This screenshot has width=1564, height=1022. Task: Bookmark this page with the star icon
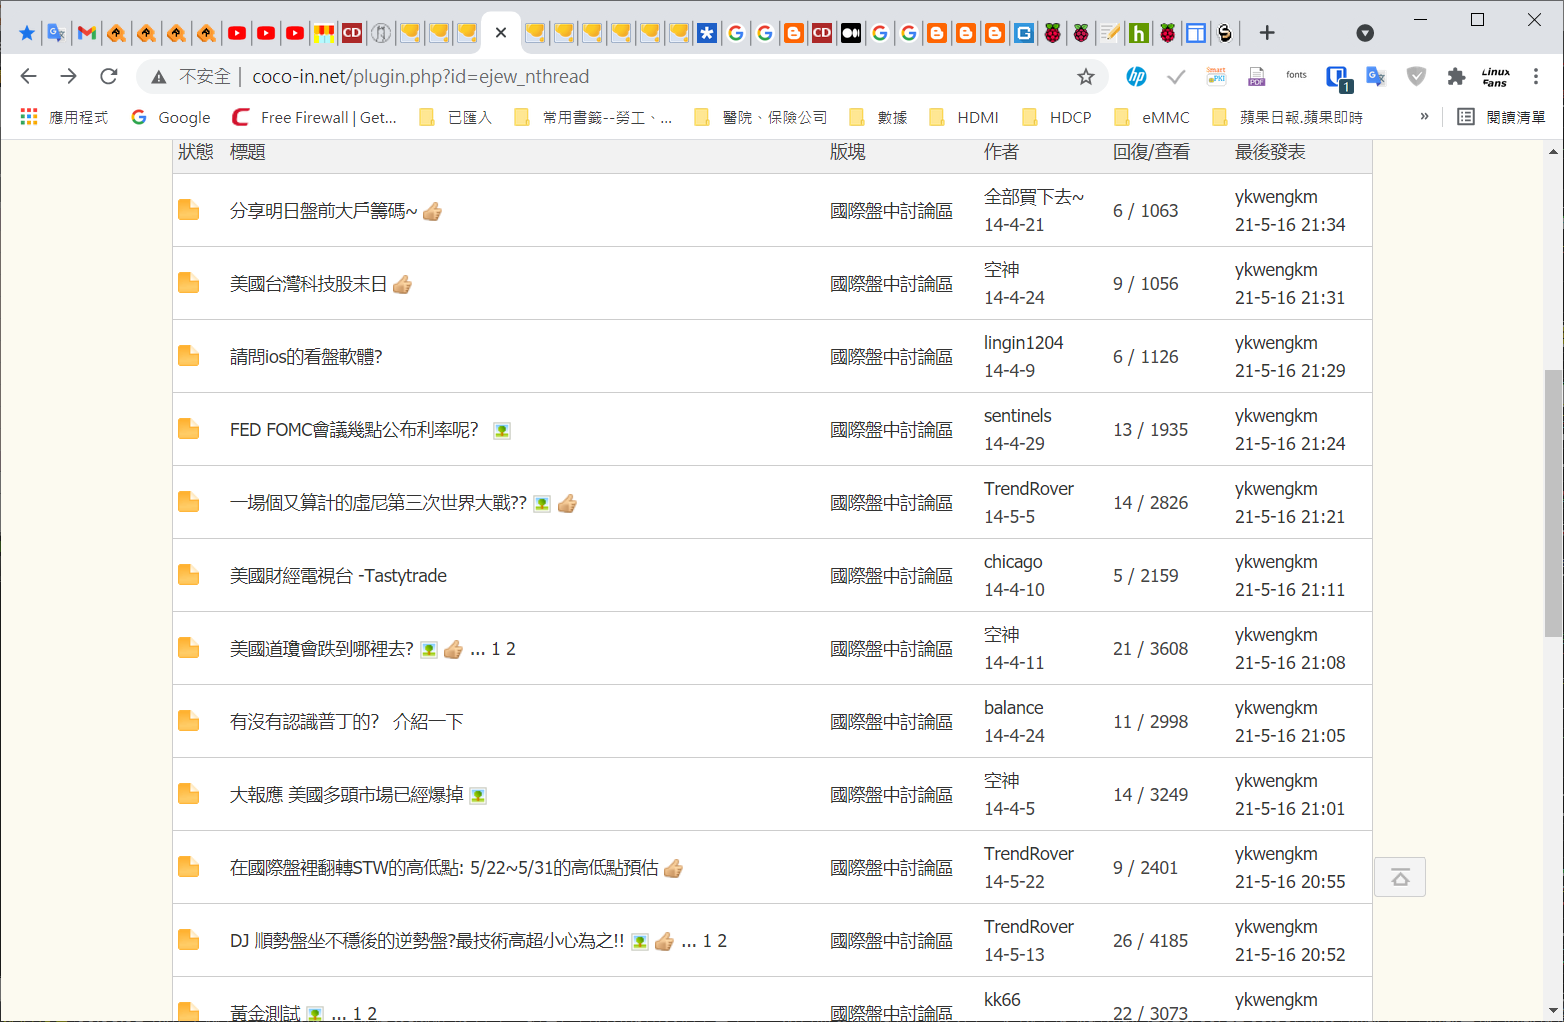1086,77
